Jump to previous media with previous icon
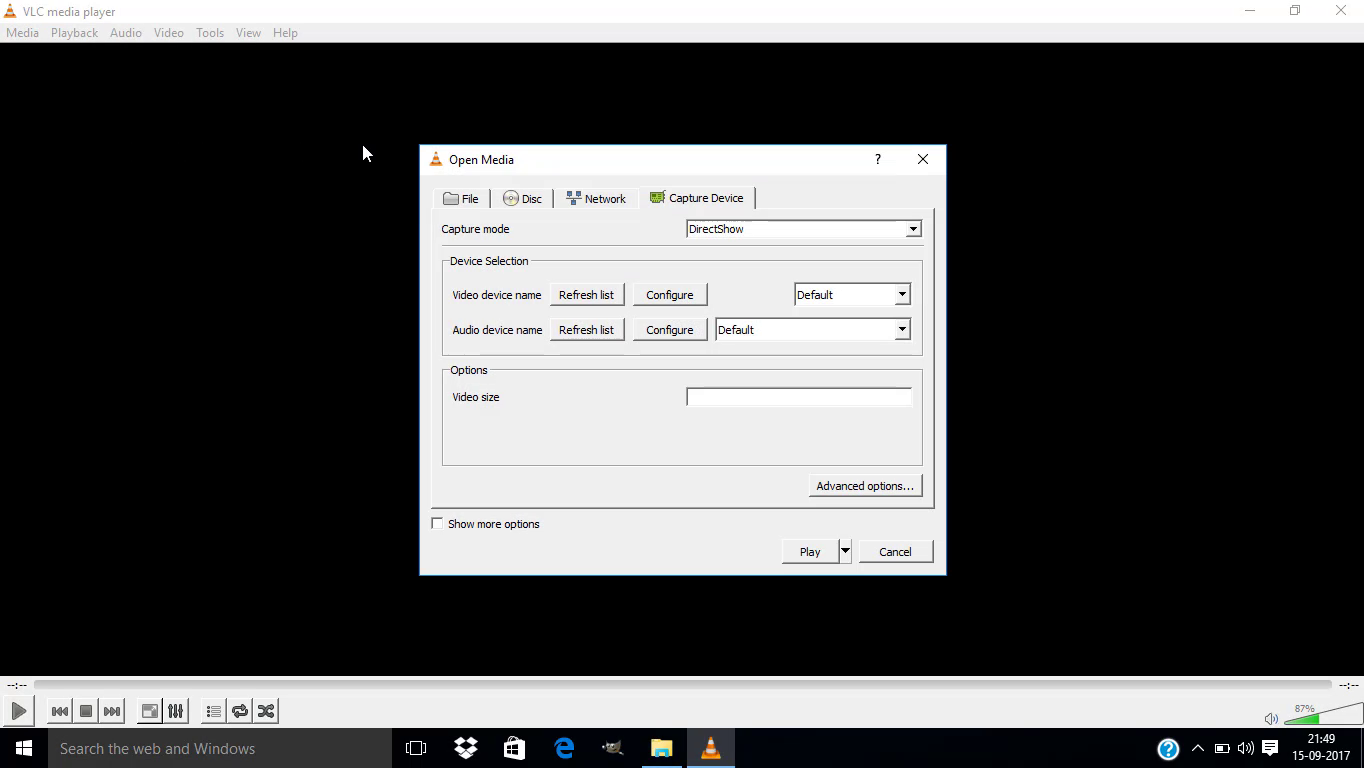This screenshot has height=768, width=1364. tap(59, 711)
